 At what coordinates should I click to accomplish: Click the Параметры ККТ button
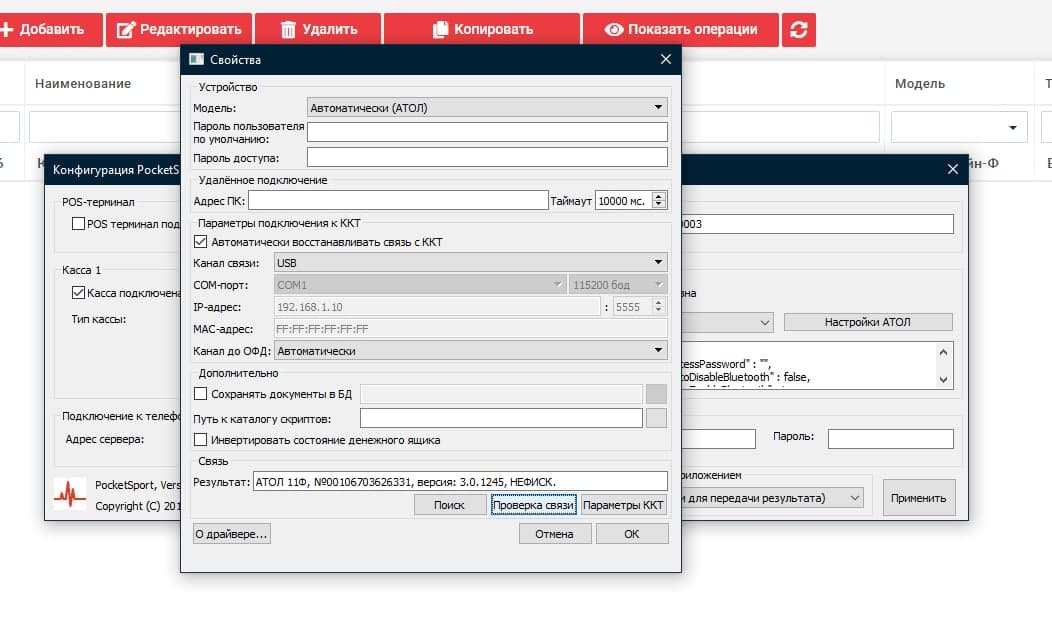(x=624, y=505)
